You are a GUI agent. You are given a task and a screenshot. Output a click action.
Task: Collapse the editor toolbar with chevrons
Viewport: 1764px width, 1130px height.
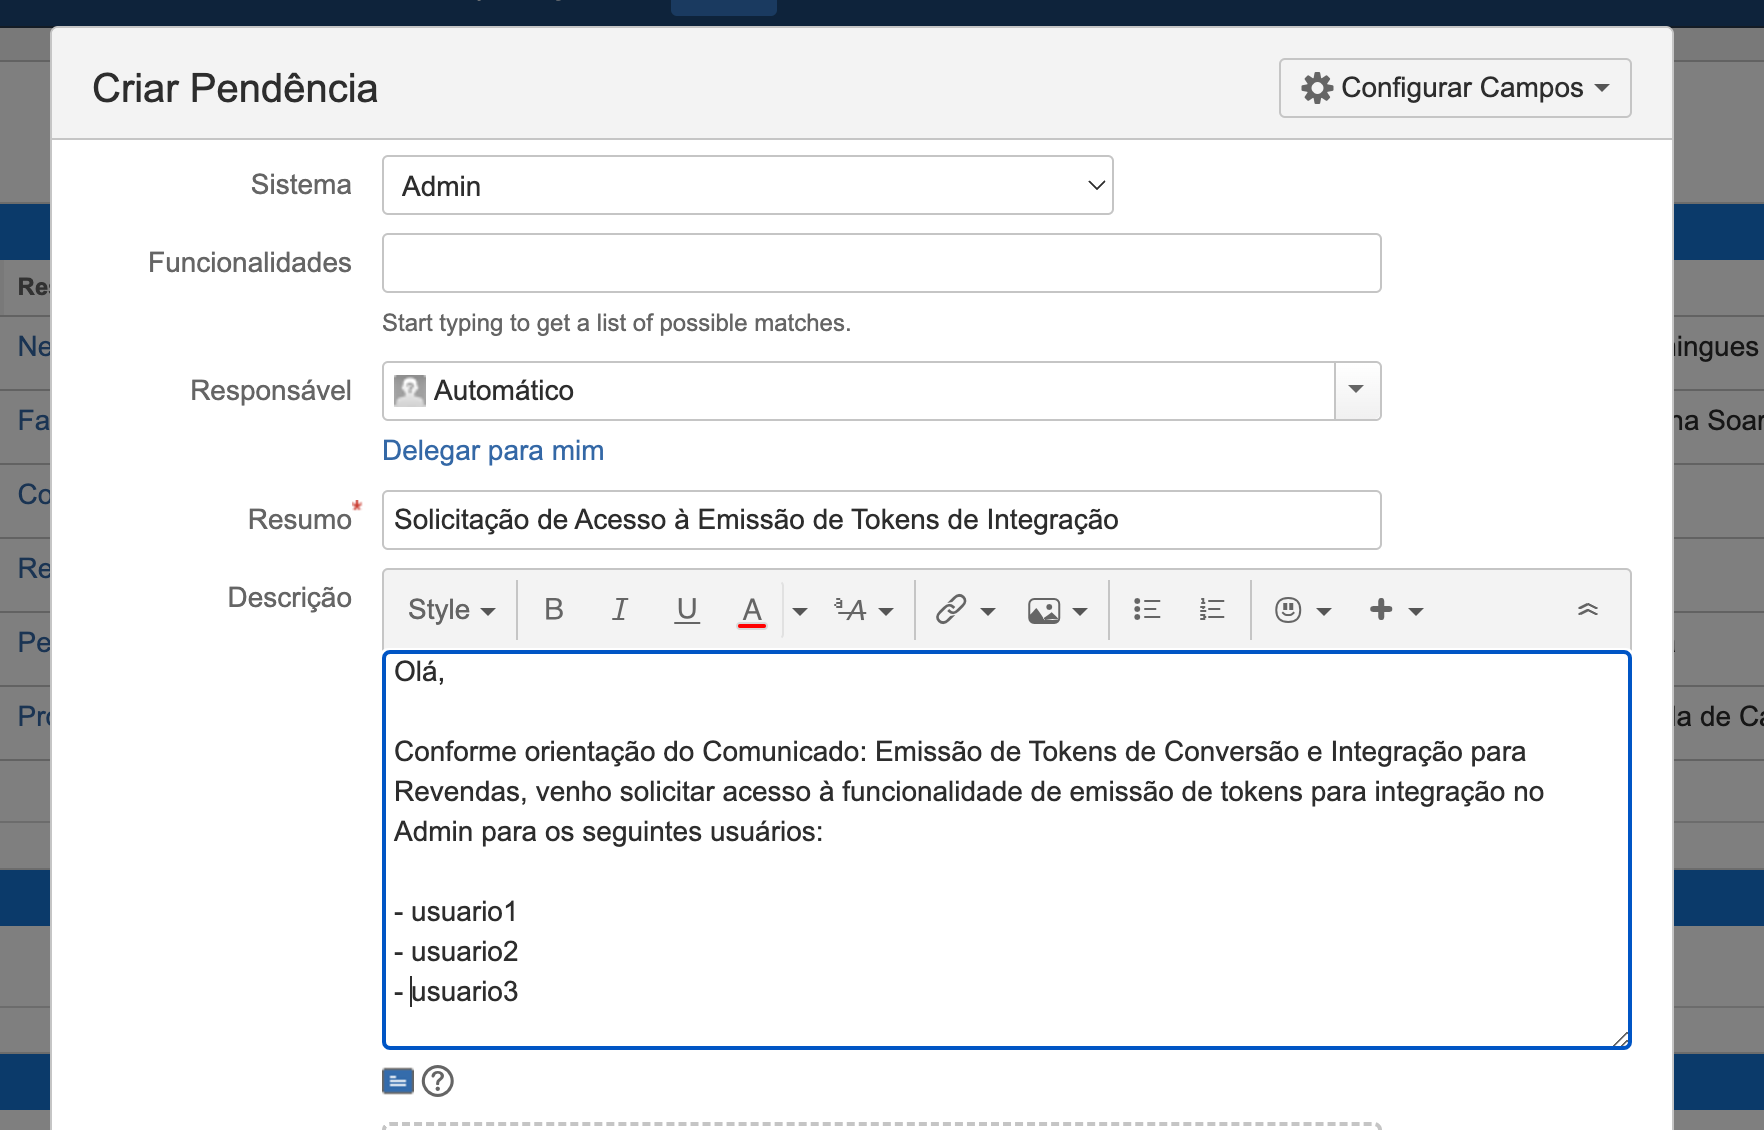(x=1588, y=609)
